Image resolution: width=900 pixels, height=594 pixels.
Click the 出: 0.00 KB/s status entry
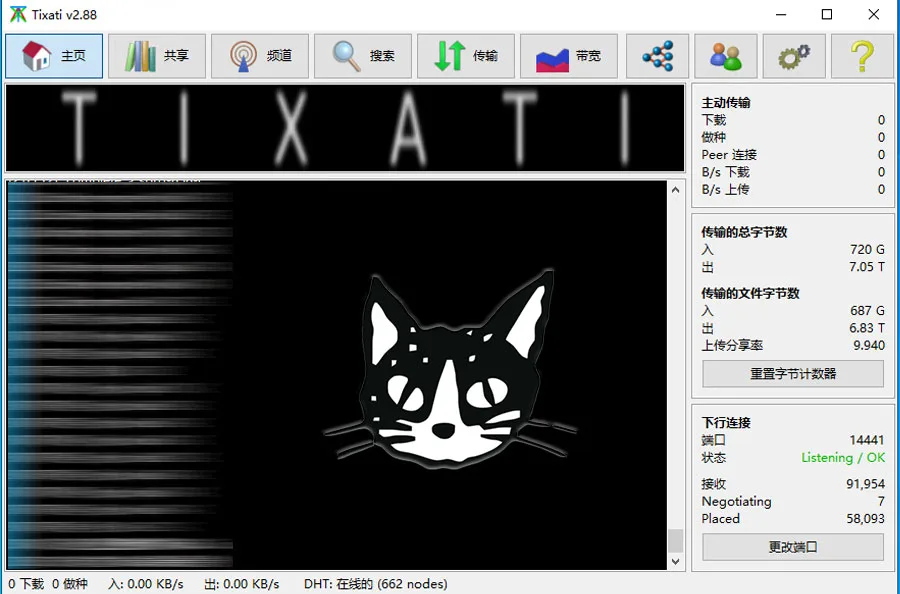[242, 584]
